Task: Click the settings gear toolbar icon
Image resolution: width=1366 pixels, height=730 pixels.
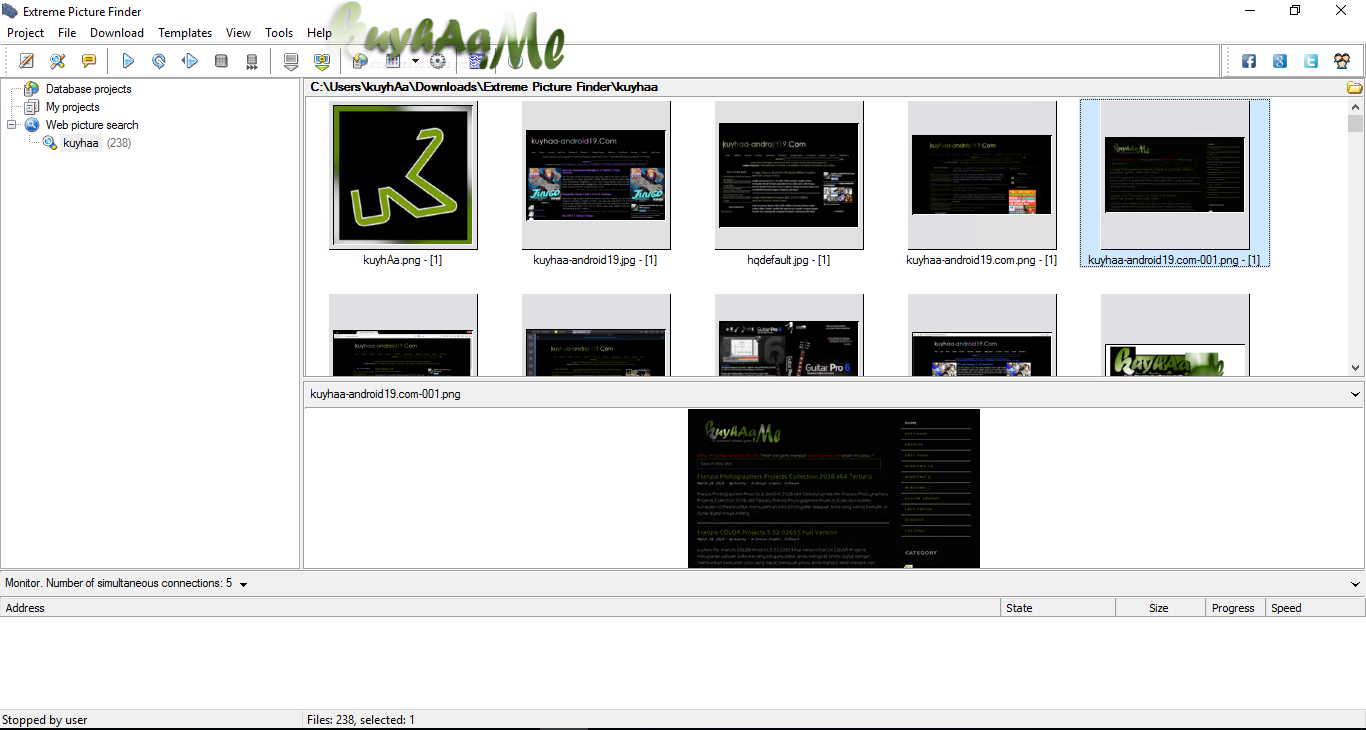Action: point(437,61)
